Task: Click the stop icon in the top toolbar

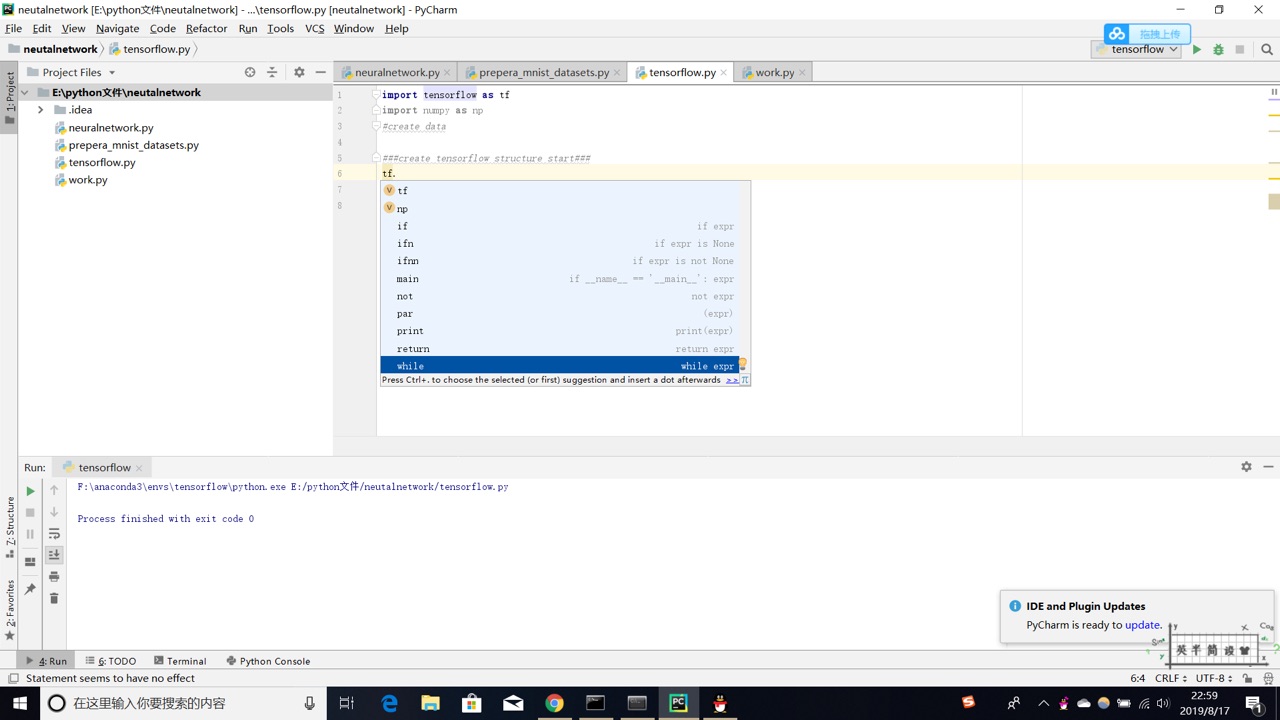Action: tap(1240, 49)
